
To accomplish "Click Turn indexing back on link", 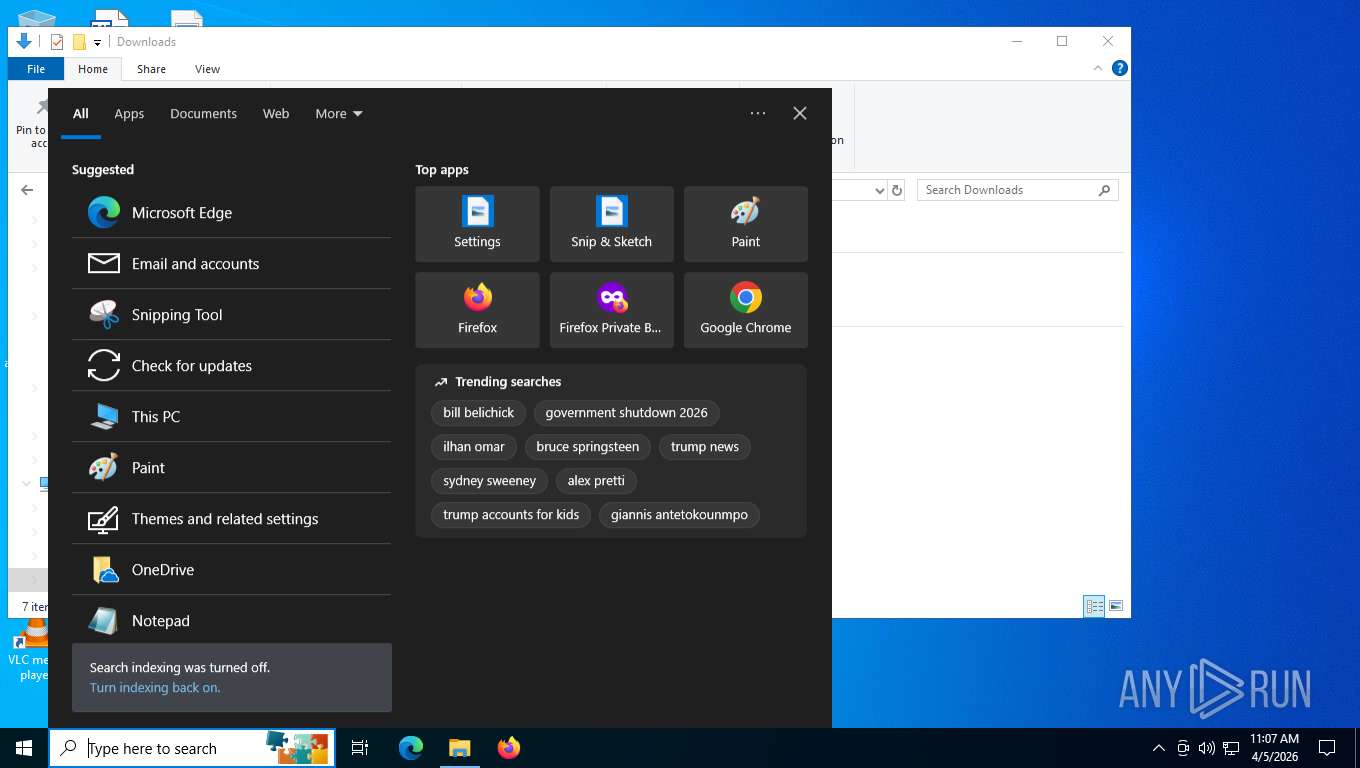I will click(155, 687).
